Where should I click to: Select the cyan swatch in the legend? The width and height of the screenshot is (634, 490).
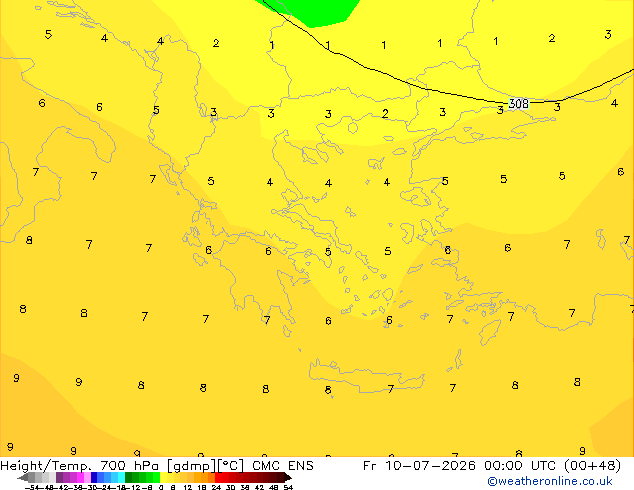(x=121, y=478)
